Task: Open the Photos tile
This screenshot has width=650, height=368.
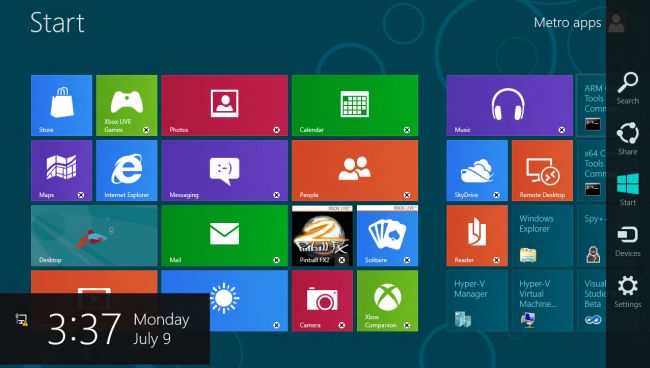Action: click(x=224, y=105)
